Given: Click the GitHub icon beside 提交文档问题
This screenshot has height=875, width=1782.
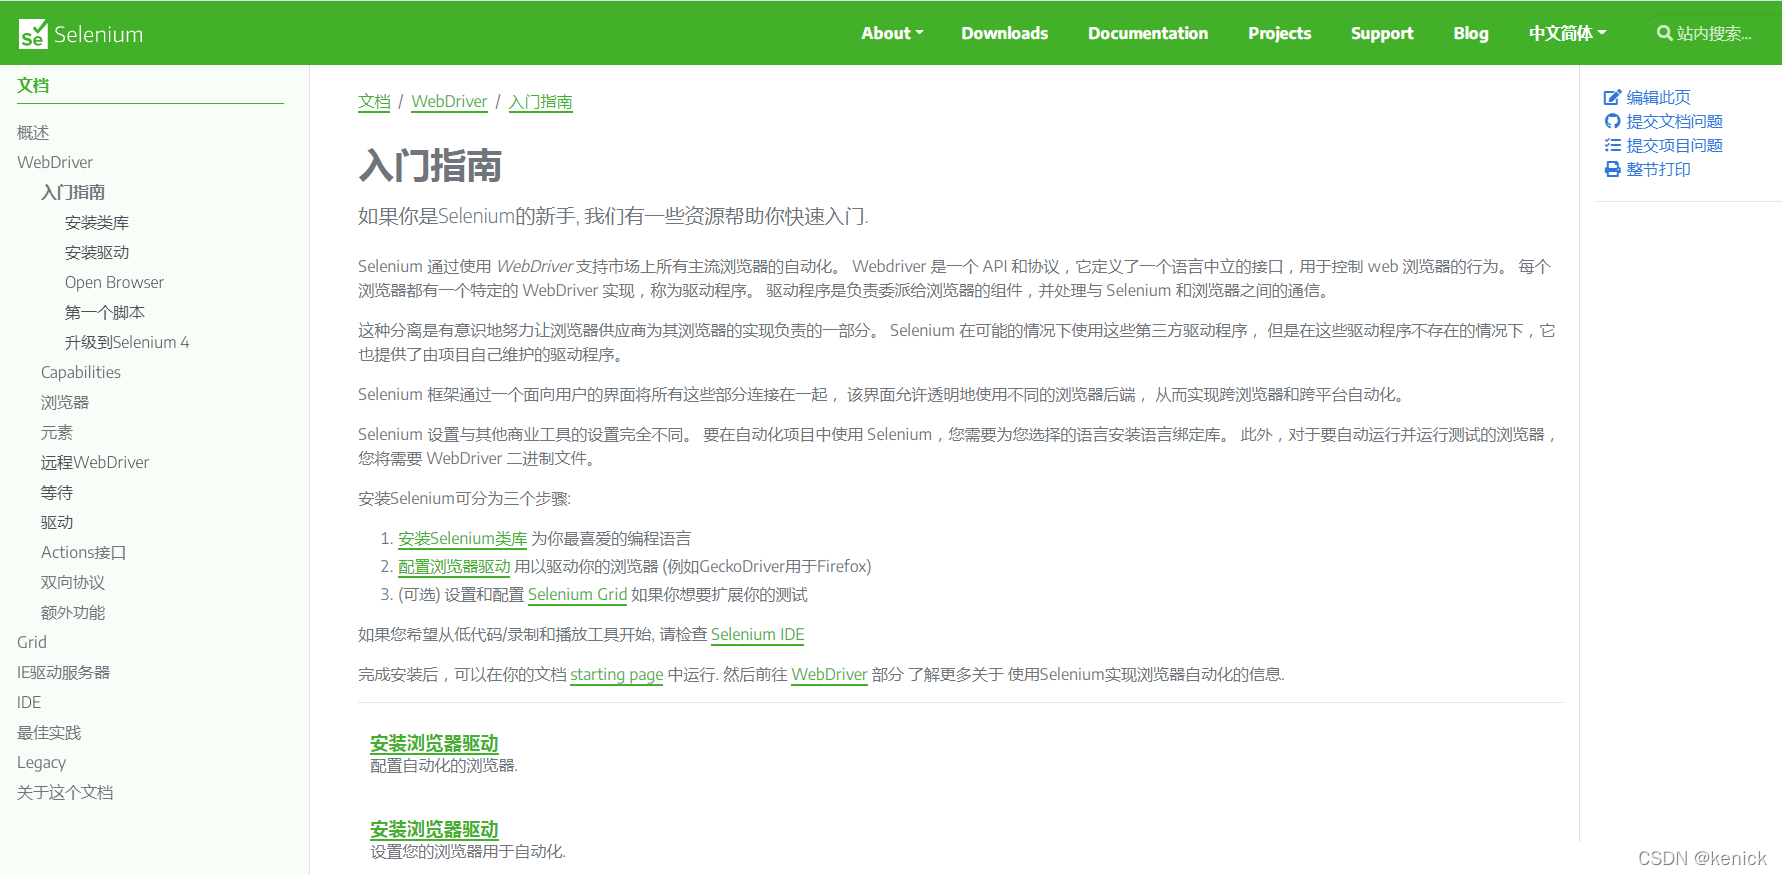Looking at the screenshot, I should [1612, 121].
